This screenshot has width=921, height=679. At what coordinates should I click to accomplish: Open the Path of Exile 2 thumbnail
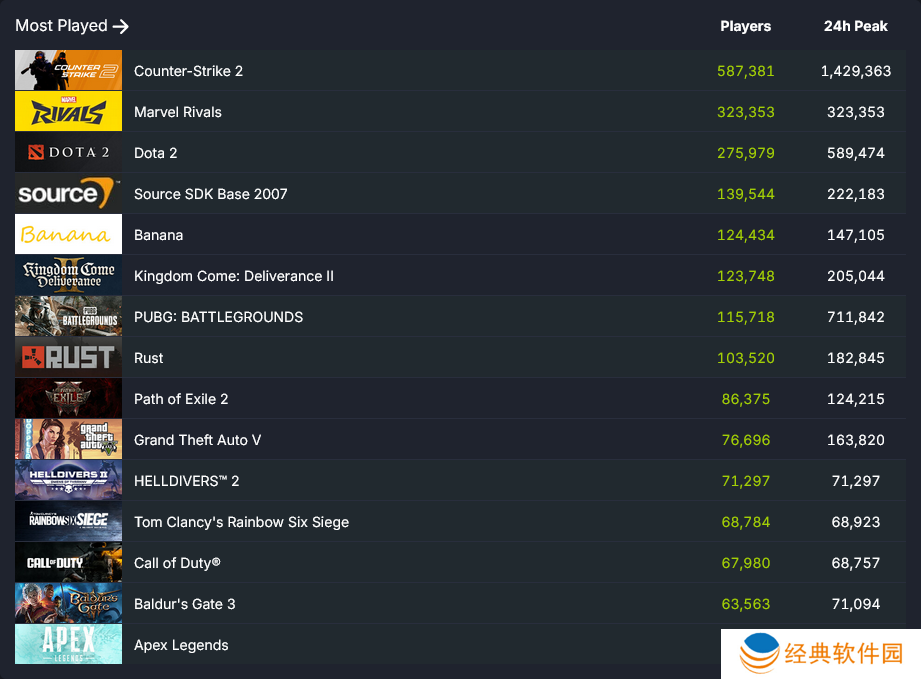coord(68,399)
